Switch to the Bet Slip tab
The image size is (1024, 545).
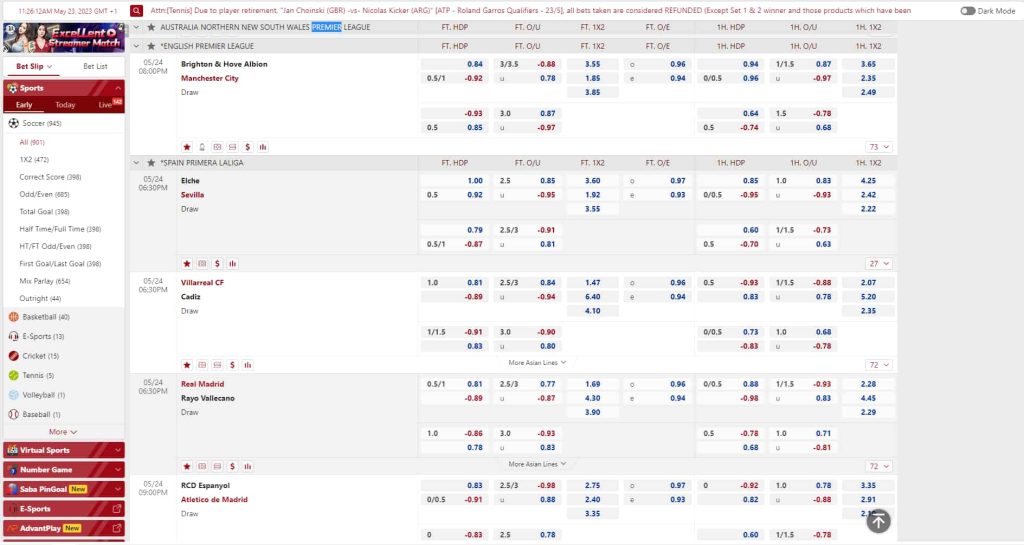tap(34, 66)
